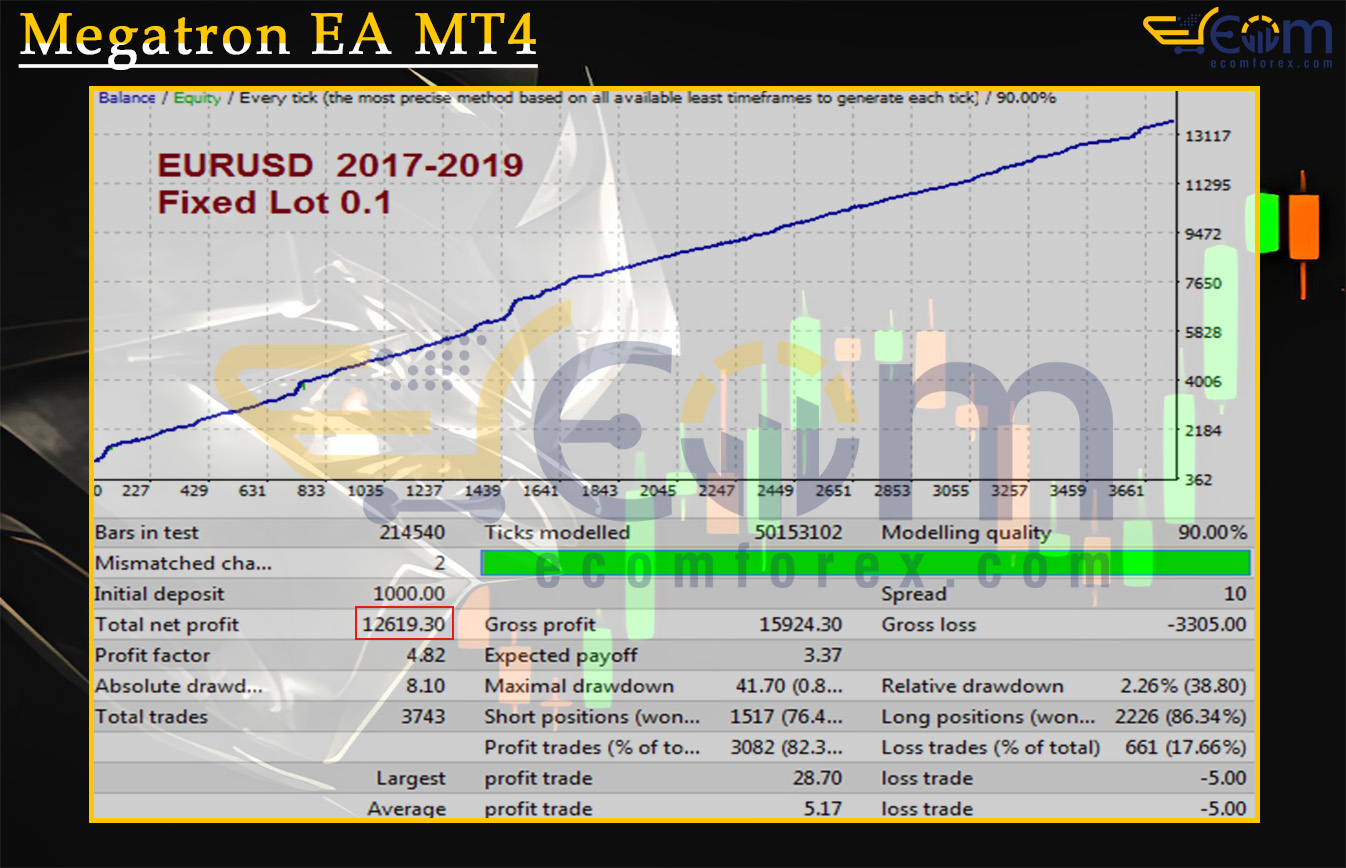Click the Bars in test value 214540
1346x868 pixels.
click(x=412, y=533)
